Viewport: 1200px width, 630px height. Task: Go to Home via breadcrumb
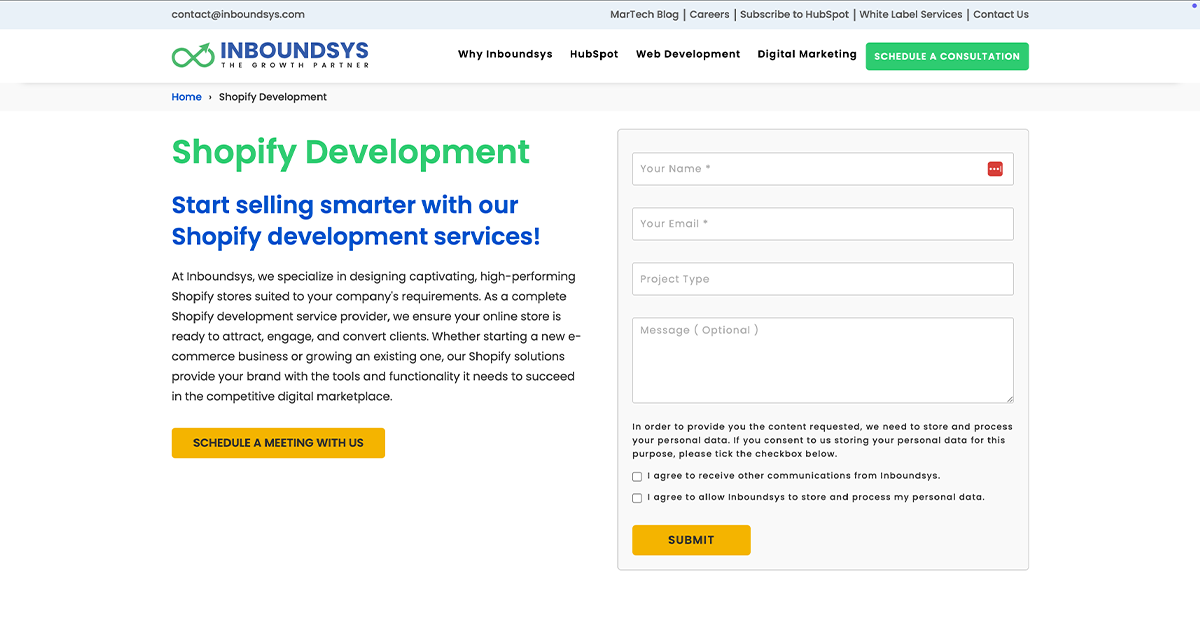[187, 97]
